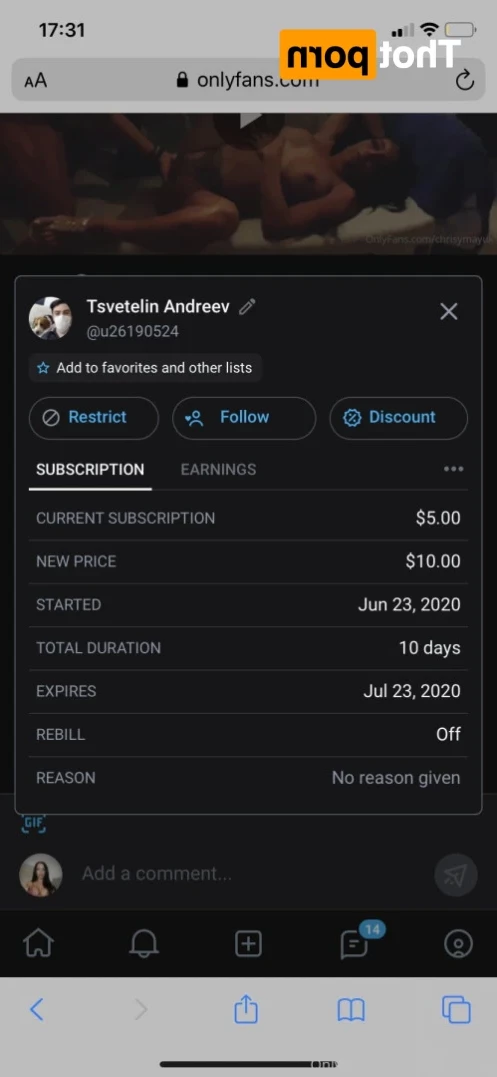Open Safari's share sheet
This screenshot has height=1077, width=497.
point(246,1008)
